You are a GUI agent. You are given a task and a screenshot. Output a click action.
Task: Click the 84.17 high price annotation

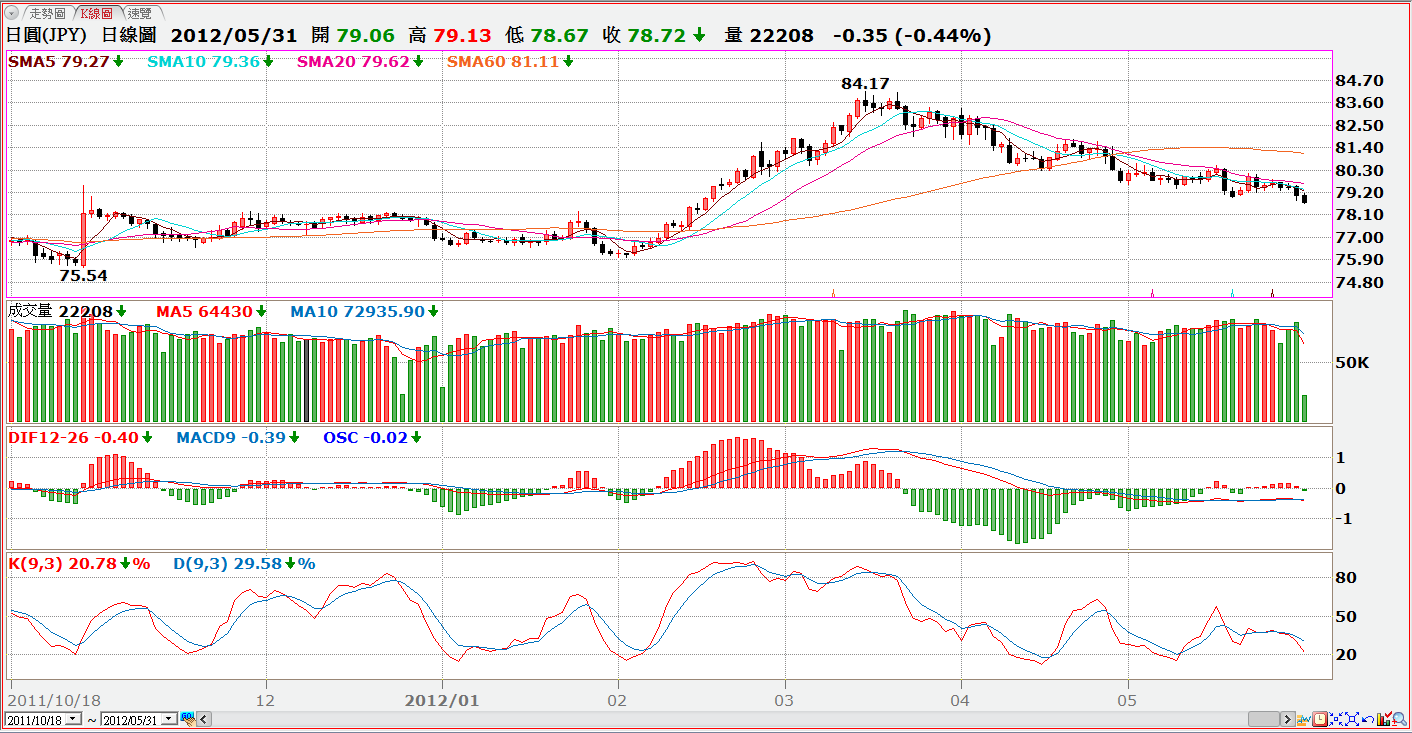click(865, 83)
